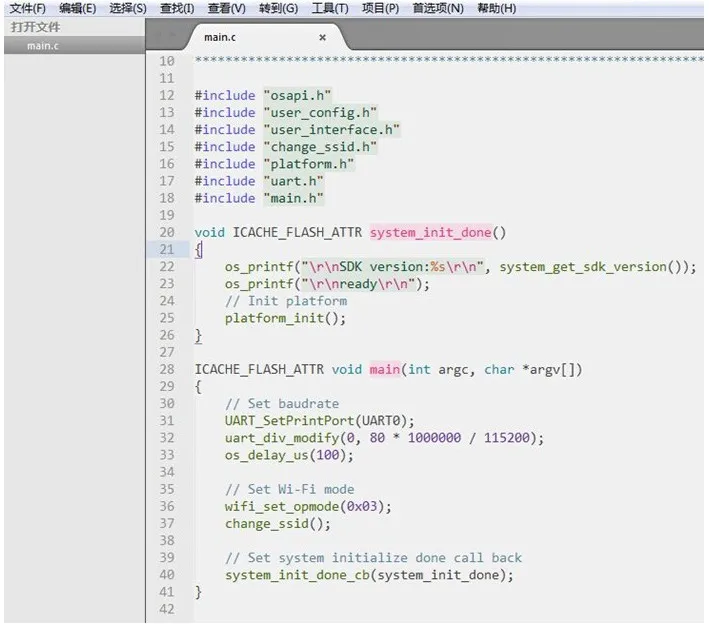Click the "uart.h" include string
The width and height of the screenshot is (709, 630).
tap(293, 181)
